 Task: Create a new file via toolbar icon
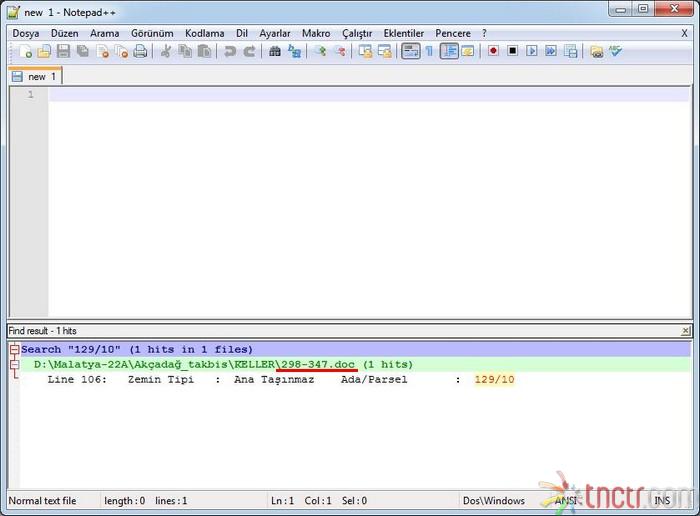pos(25,51)
